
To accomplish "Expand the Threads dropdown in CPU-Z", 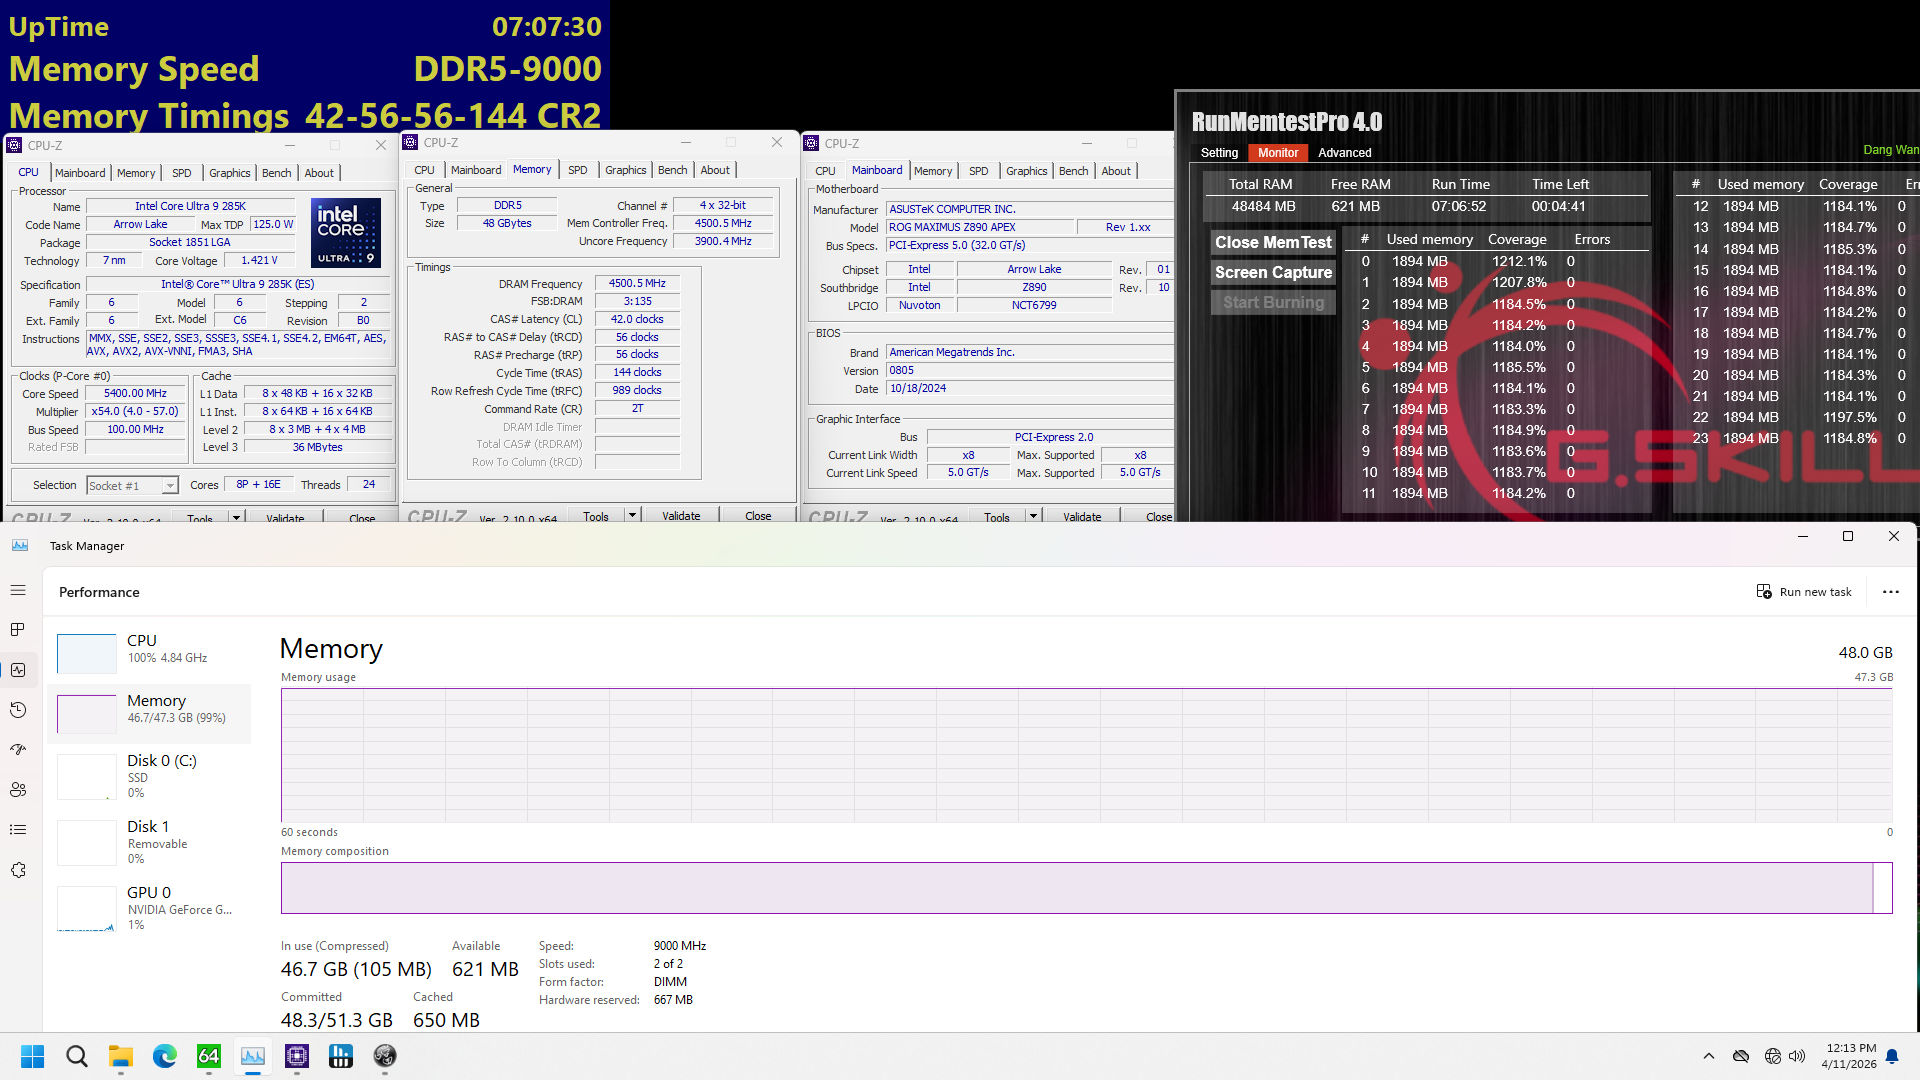I will 369,484.
